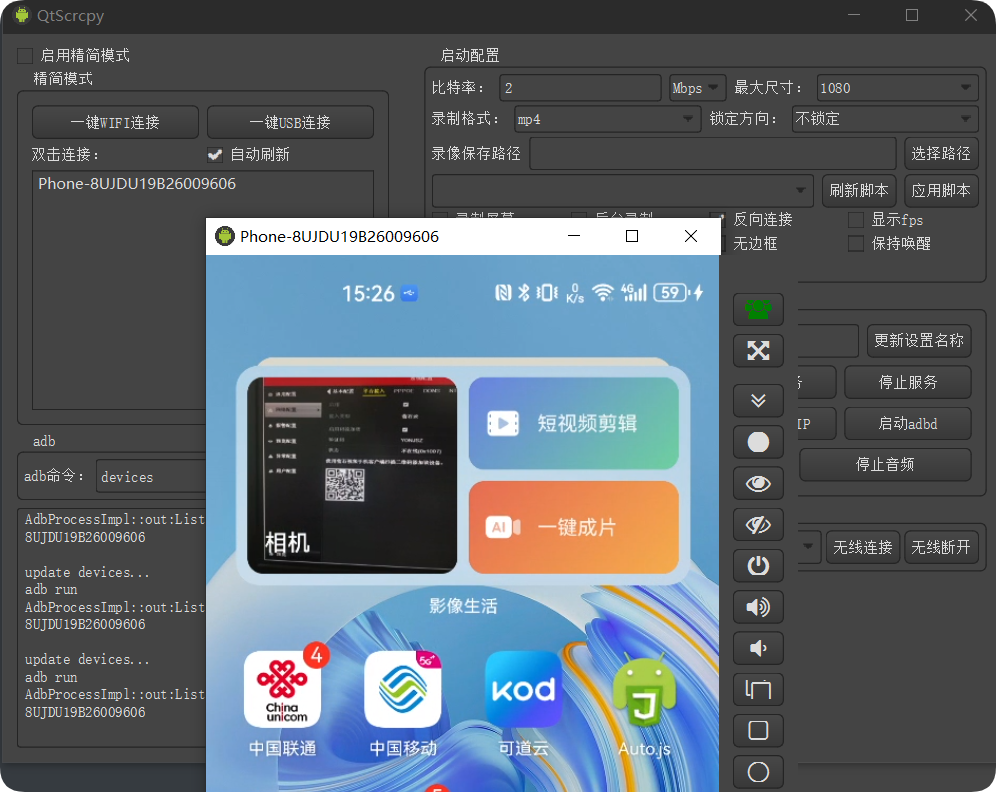Turn phone screen on with the eye icon

click(x=758, y=483)
